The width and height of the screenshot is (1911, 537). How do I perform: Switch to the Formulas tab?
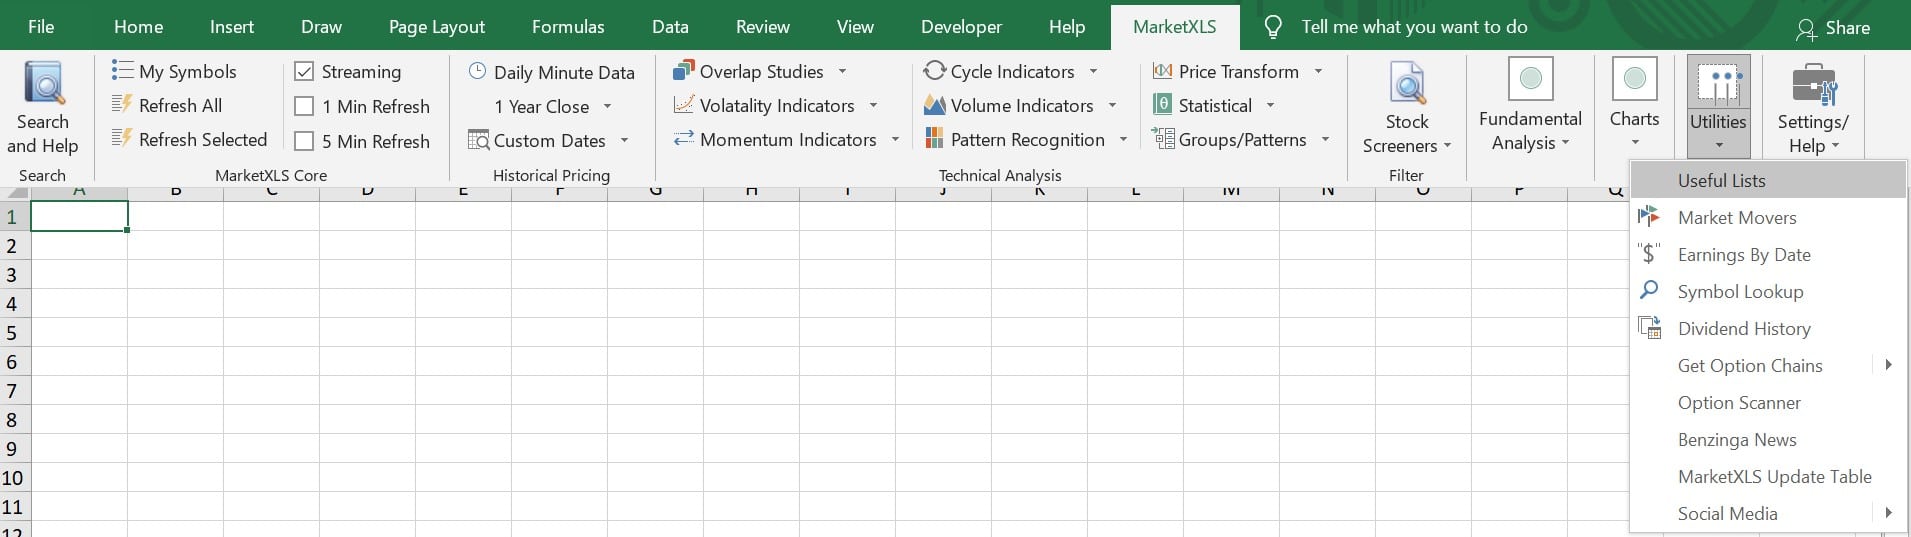coord(568,27)
